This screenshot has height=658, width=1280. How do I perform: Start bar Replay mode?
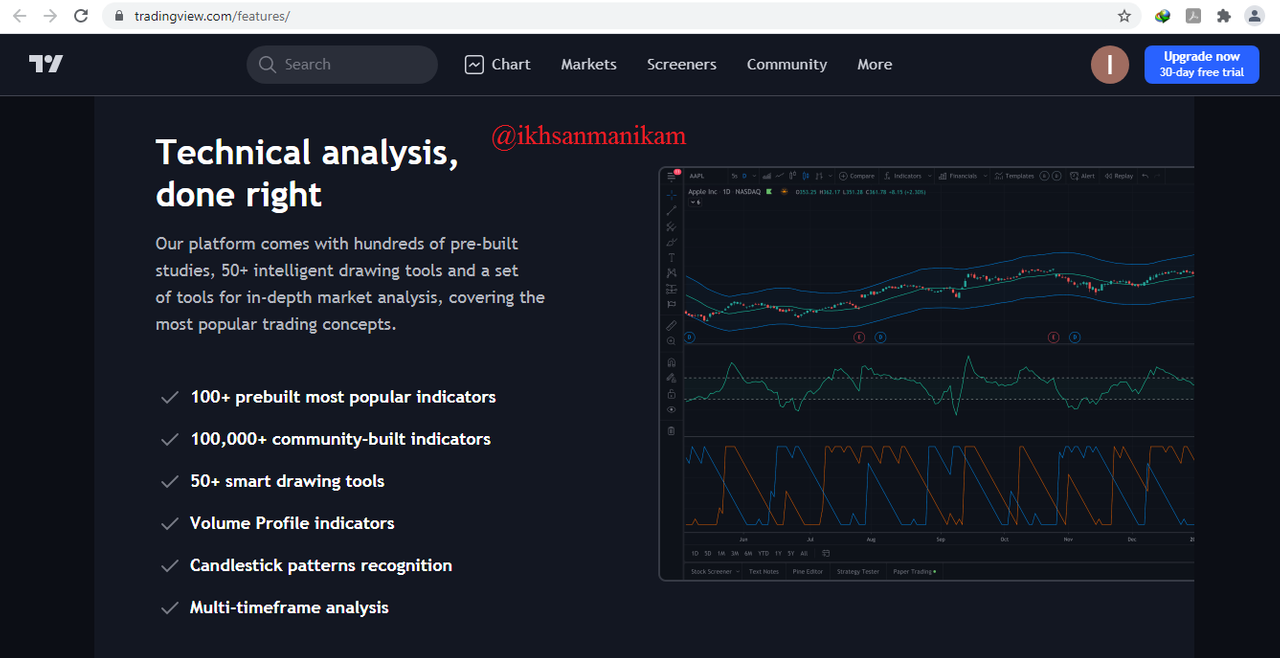coord(1118,176)
